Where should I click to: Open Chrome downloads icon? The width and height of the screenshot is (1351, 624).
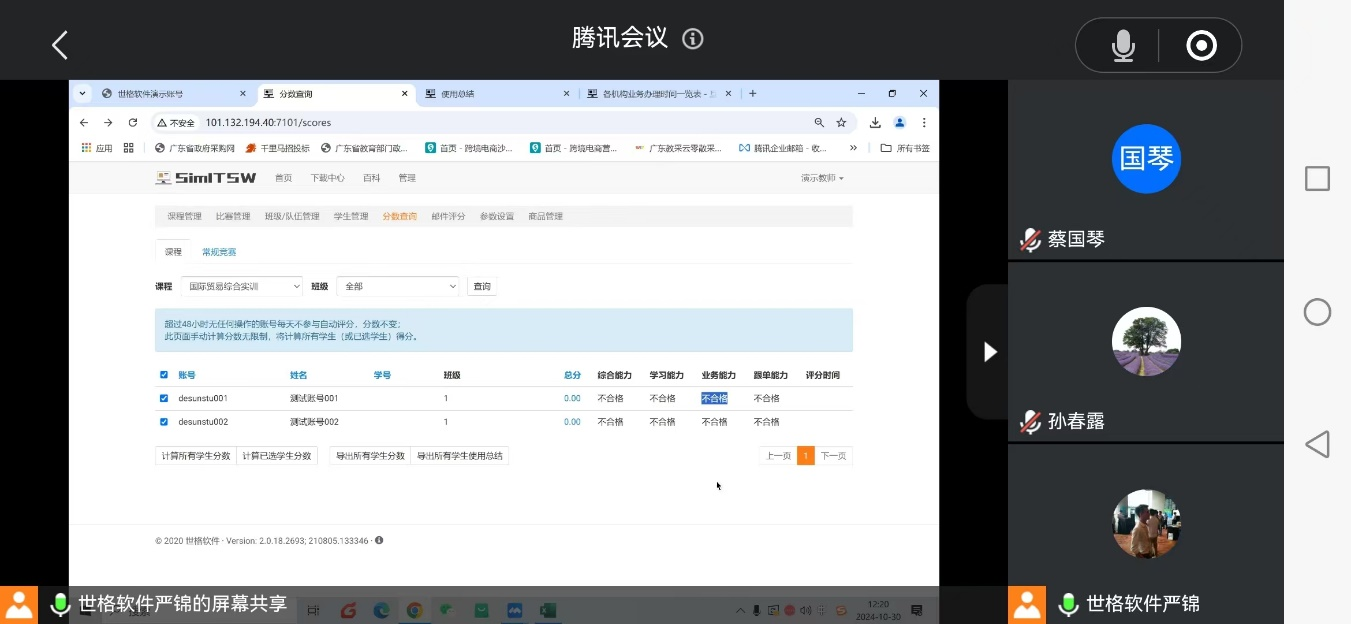point(875,123)
